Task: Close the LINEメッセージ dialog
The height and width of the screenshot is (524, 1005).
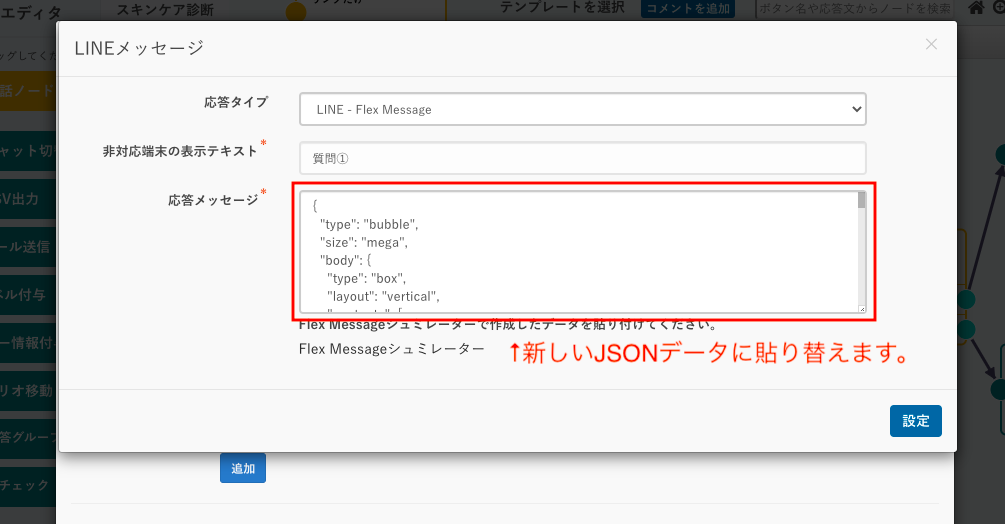Action: point(931,44)
